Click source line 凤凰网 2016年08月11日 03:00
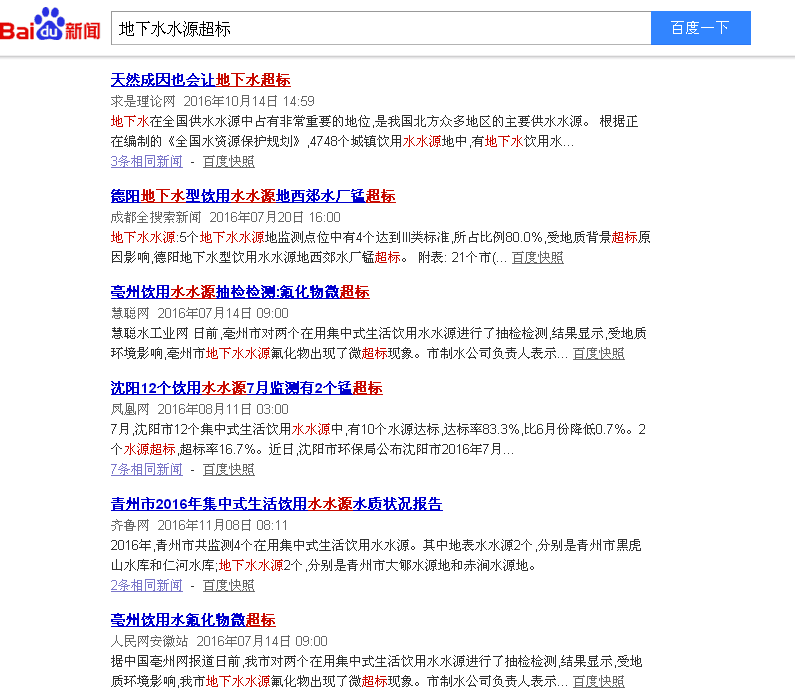795x691 pixels. tap(200, 409)
